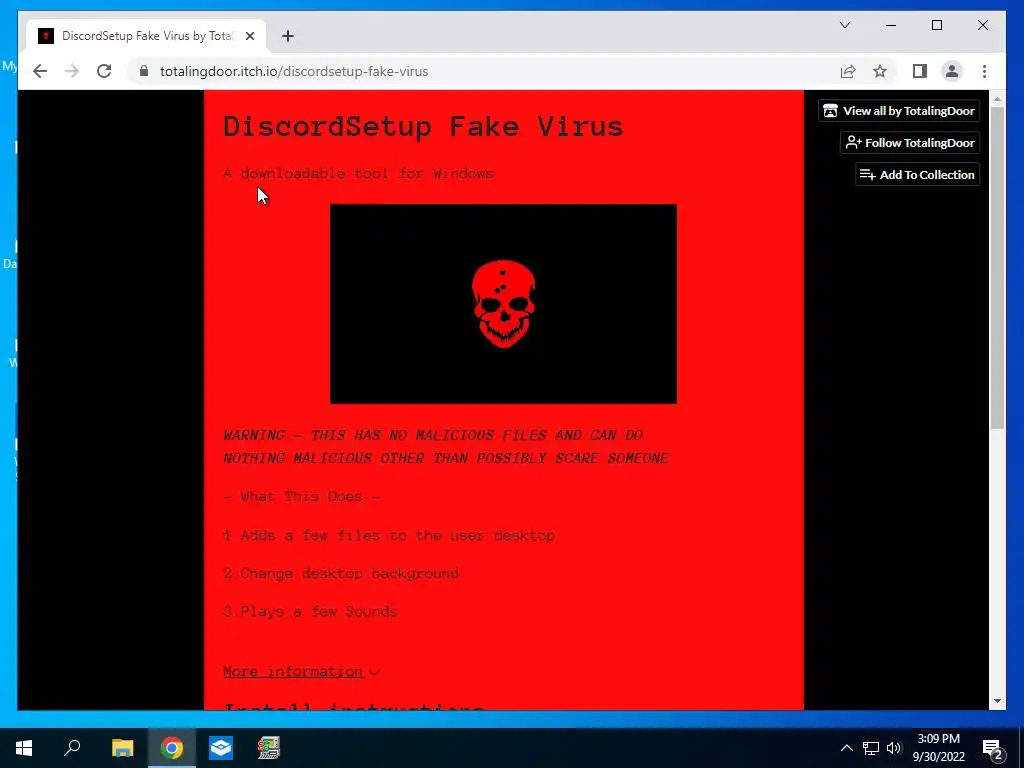
Task: Reload the current page
Action: point(104,71)
